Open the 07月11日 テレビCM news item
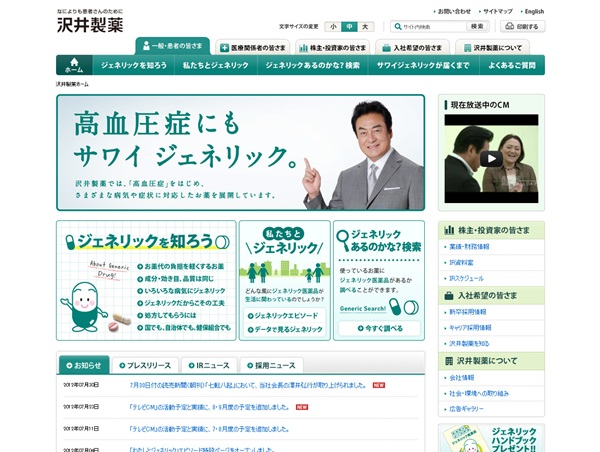 click(210, 429)
